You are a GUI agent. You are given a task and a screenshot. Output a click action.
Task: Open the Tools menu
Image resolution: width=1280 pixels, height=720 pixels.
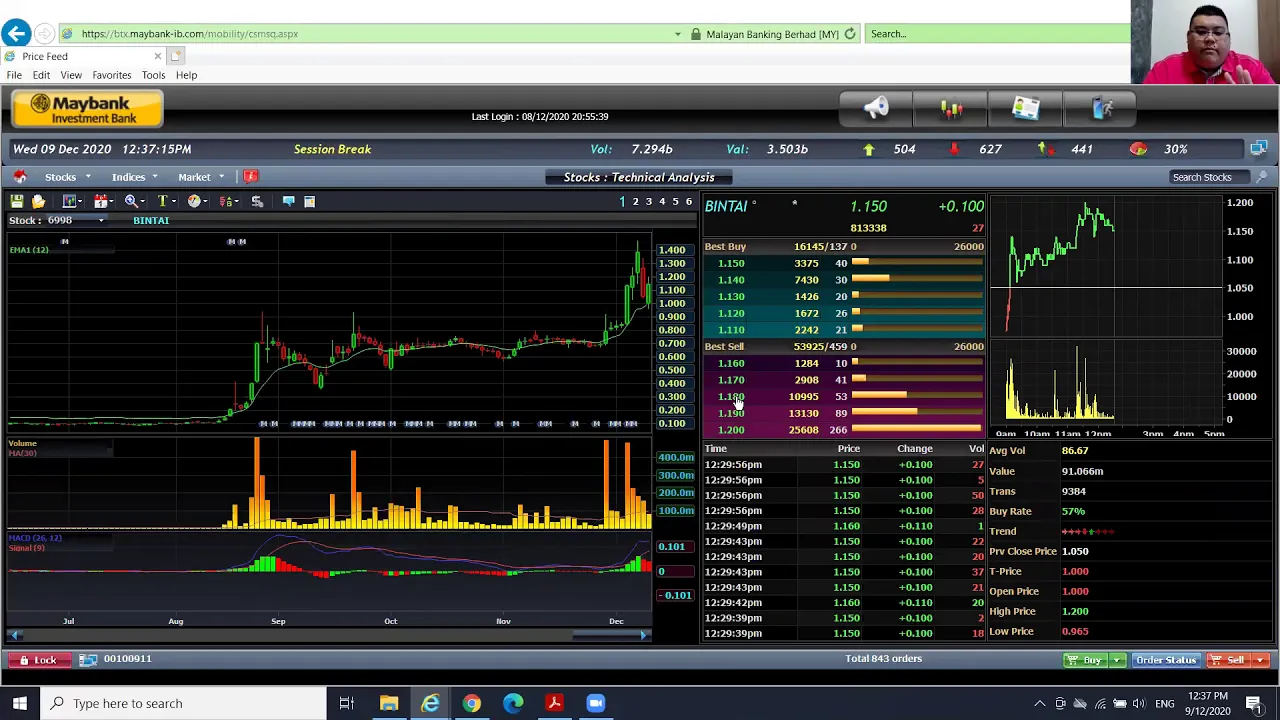pyautogui.click(x=153, y=75)
